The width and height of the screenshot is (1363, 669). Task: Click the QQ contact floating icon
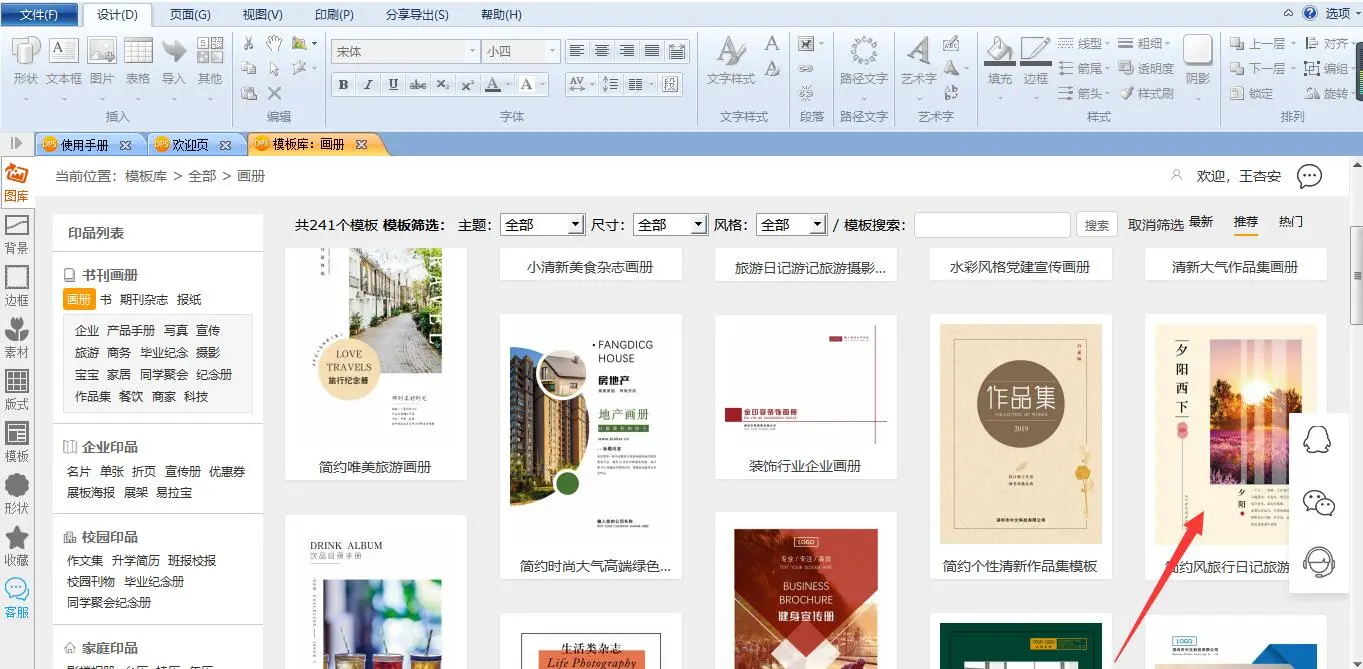pyautogui.click(x=1318, y=441)
